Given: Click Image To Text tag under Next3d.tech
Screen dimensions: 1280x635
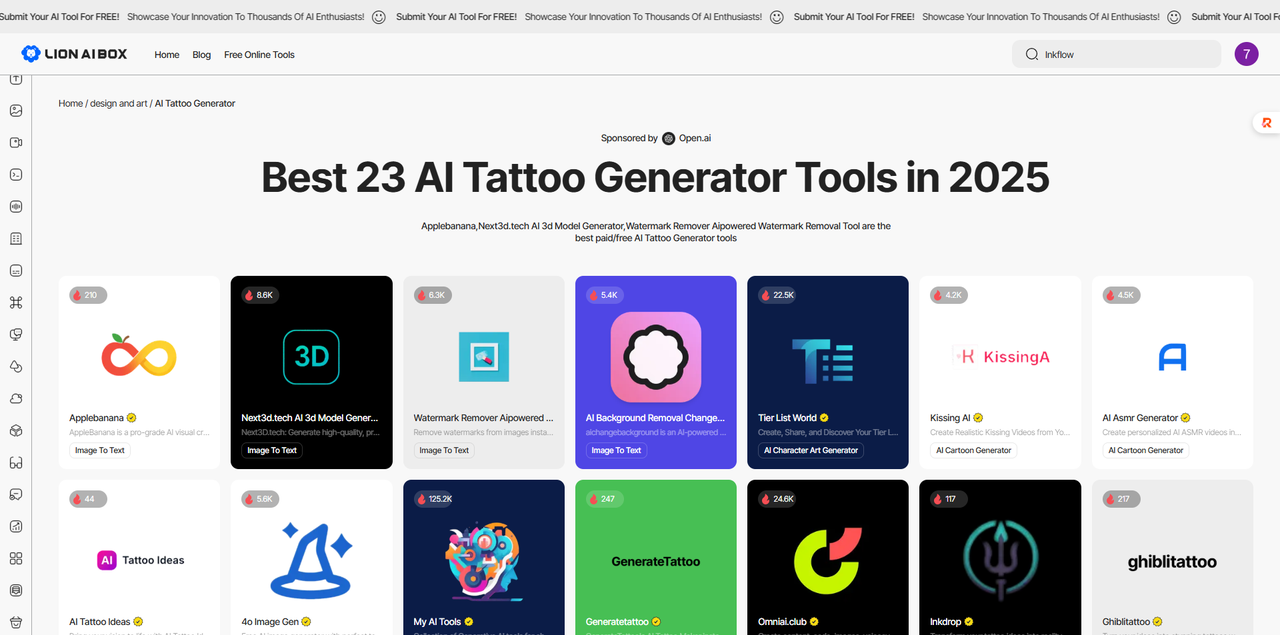Looking at the screenshot, I should pyautogui.click(x=272, y=450).
